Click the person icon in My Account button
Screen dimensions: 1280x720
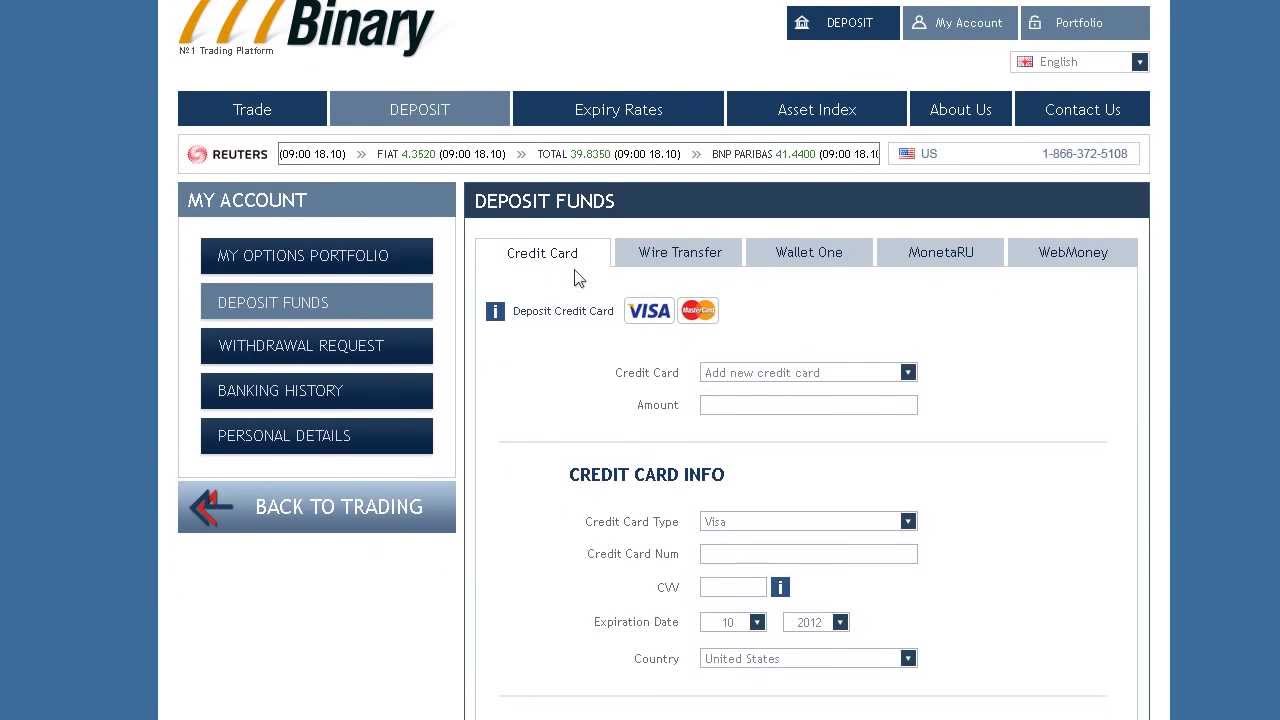(919, 22)
